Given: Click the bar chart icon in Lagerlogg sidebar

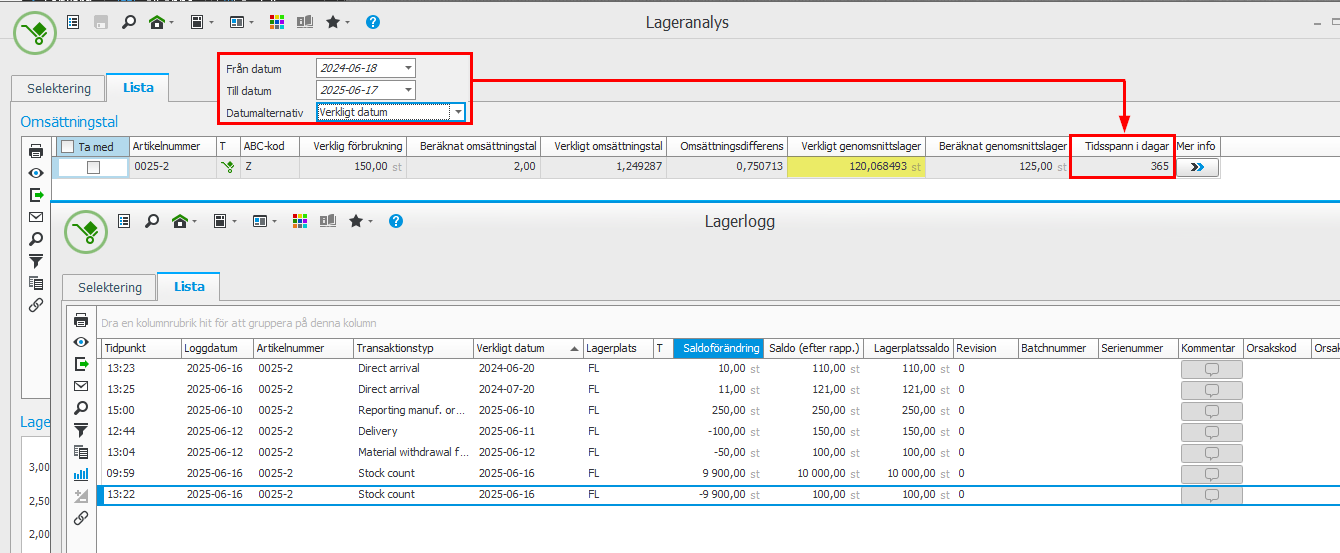Looking at the screenshot, I should coord(82,474).
